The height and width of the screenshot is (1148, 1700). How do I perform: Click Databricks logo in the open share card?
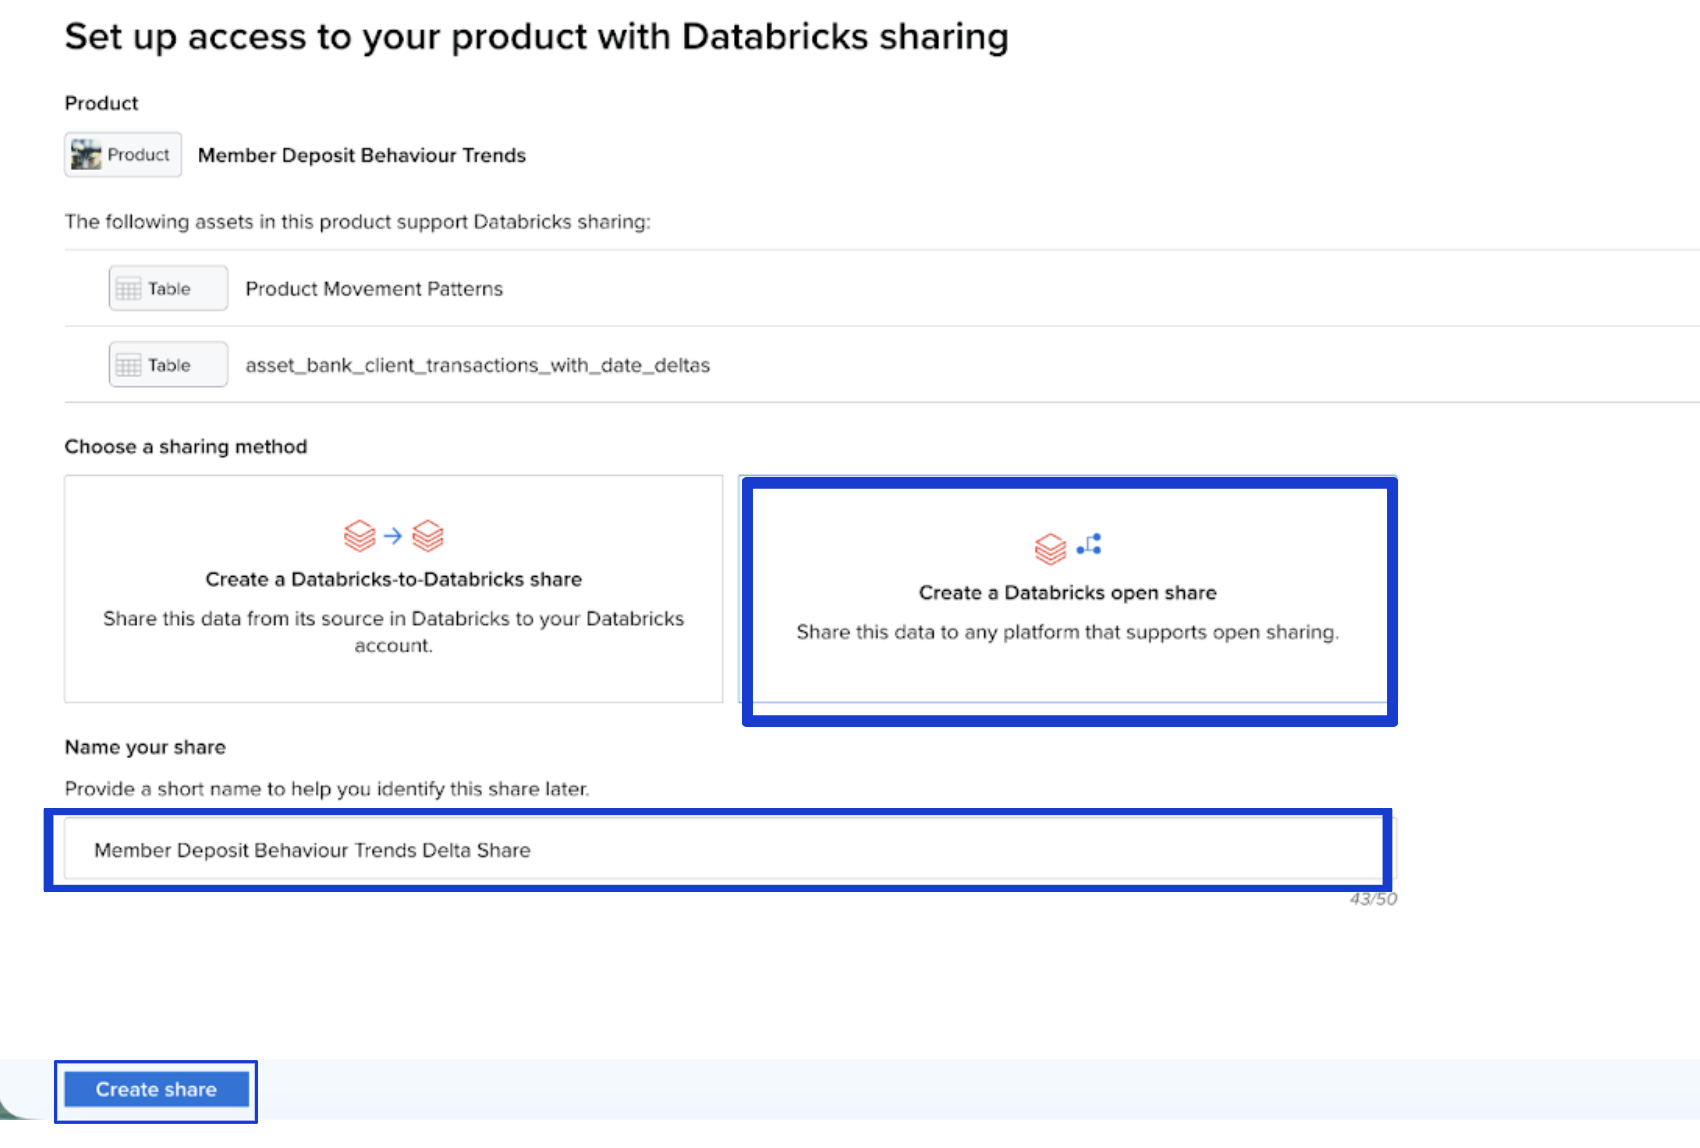(1050, 548)
